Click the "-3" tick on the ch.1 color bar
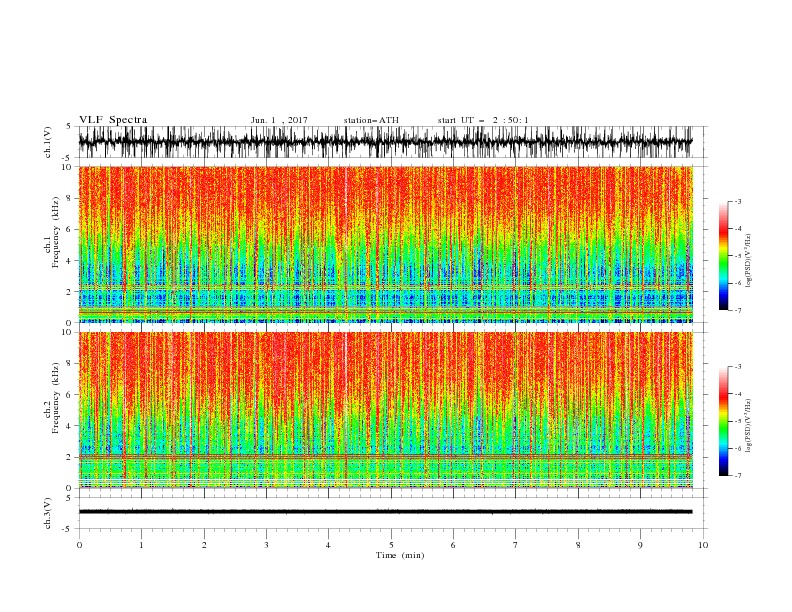 (x=738, y=201)
